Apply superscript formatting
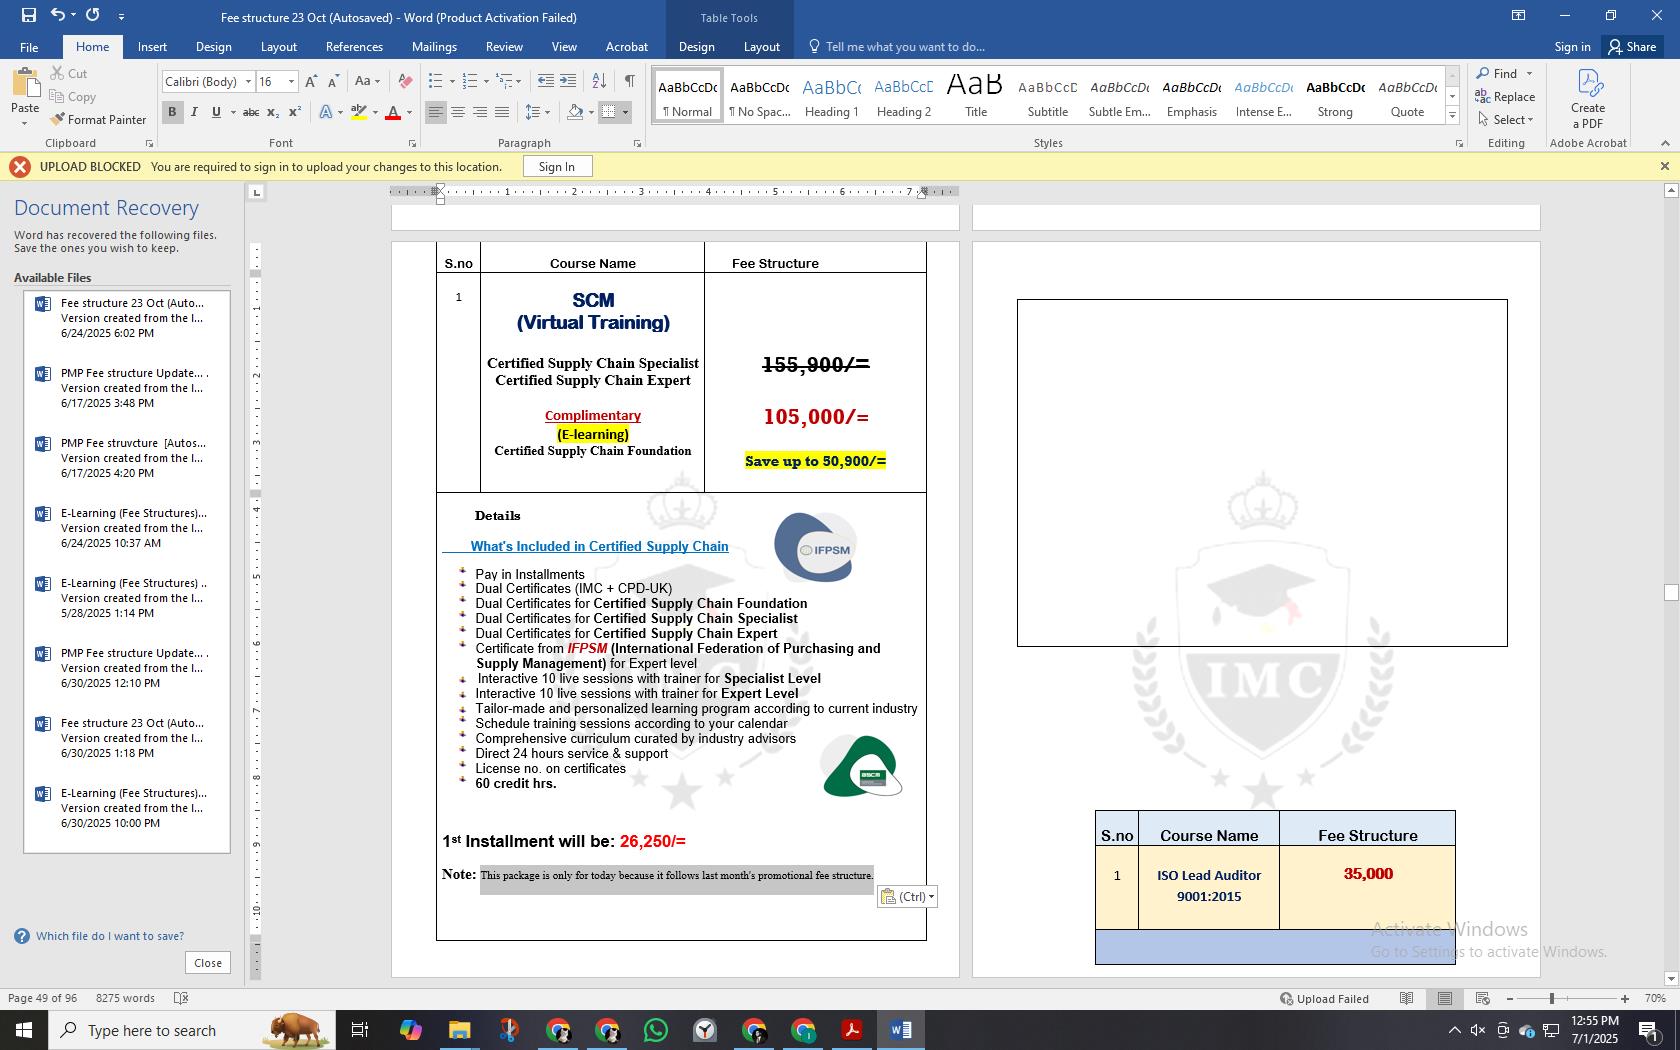This screenshot has height=1050, width=1680. pos(294,112)
